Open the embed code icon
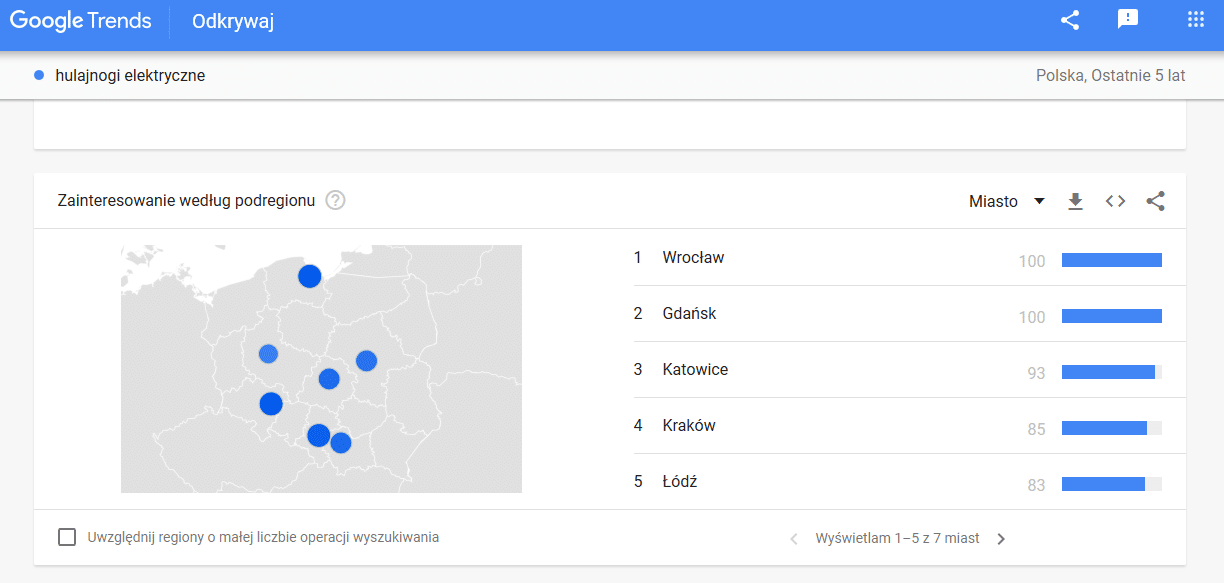Viewport: 1224px width, 583px height. pos(1115,201)
